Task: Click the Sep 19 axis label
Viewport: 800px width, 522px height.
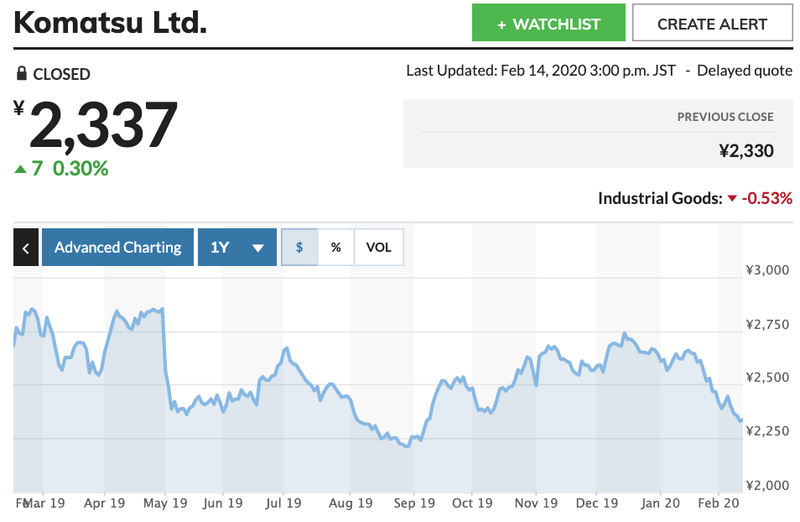Action: pyautogui.click(x=414, y=503)
